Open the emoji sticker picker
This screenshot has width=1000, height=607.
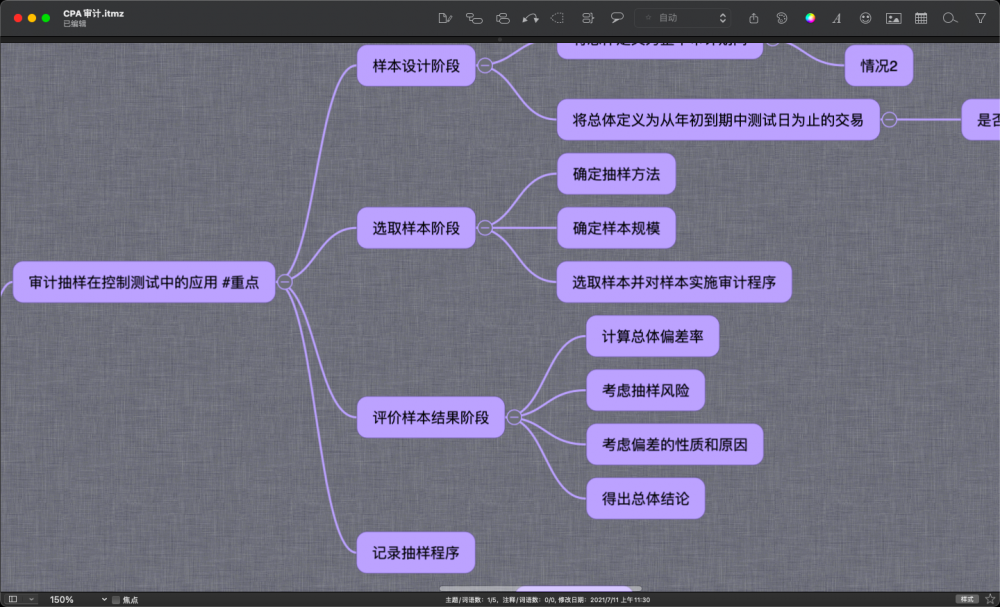coord(865,18)
